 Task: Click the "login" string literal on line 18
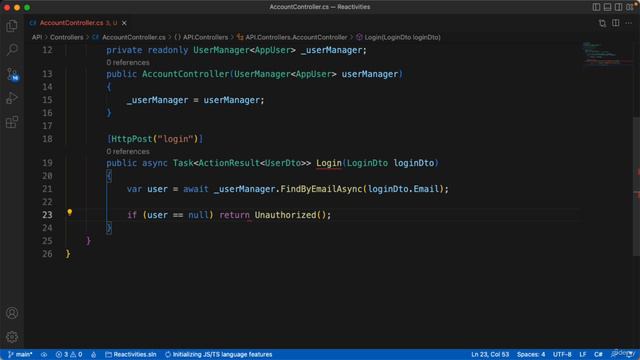click(175, 139)
